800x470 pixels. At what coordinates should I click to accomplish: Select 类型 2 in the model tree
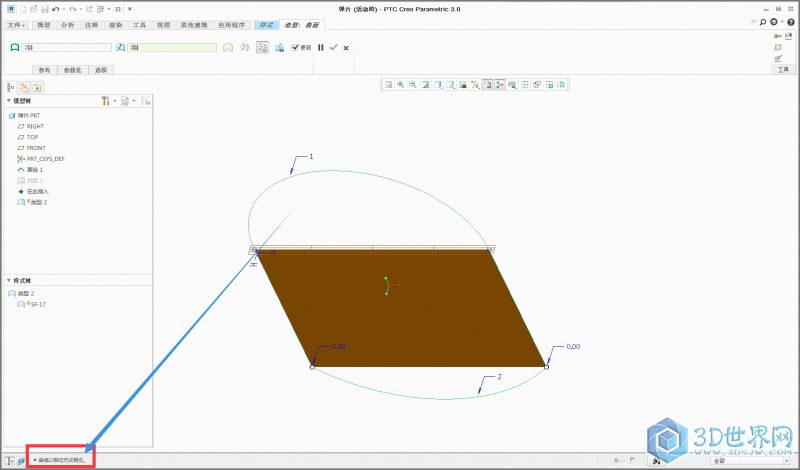[32, 203]
